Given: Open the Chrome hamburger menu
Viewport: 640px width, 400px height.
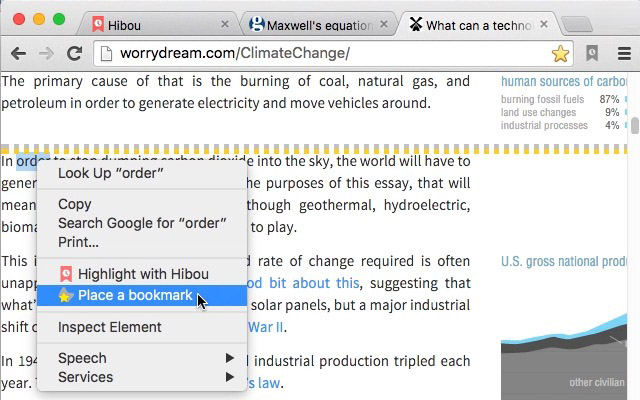Looking at the screenshot, I should coord(624,53).
